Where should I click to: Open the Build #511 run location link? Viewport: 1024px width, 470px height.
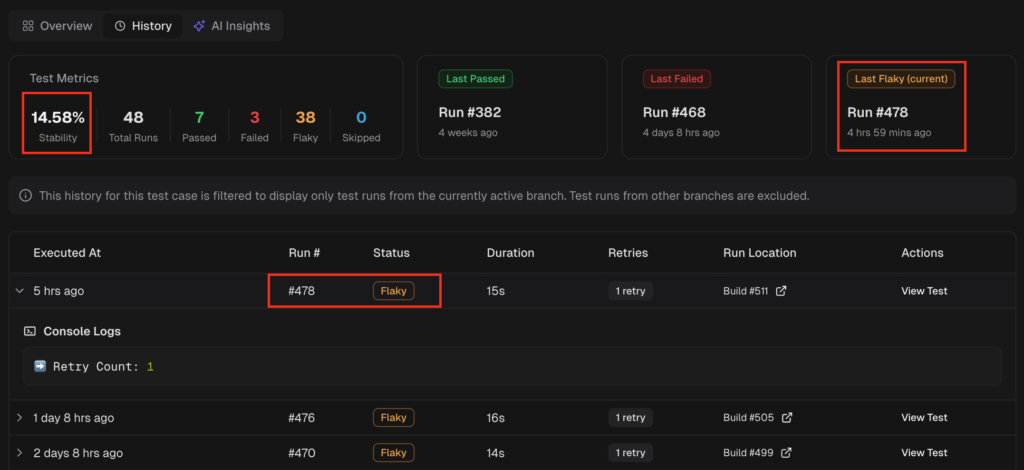(747, 291)
